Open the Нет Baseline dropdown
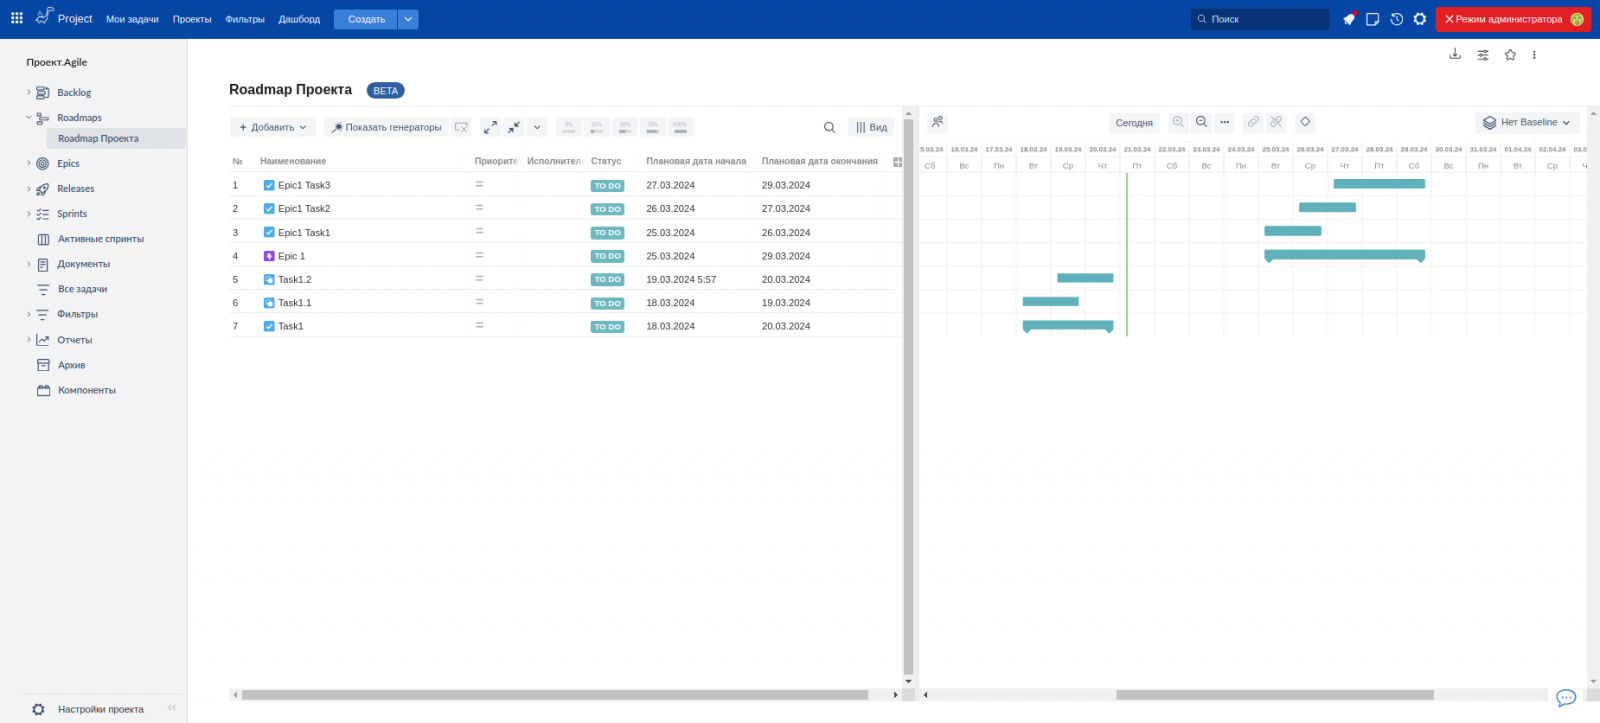This screenshot has height=723, width=1600. 1526,122
